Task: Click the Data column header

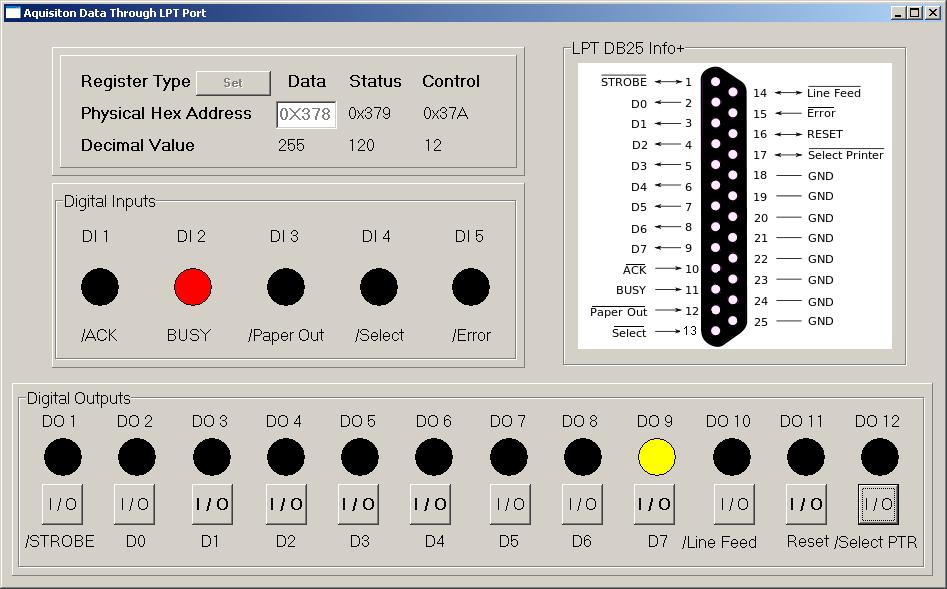Action: tap(307, 82)
